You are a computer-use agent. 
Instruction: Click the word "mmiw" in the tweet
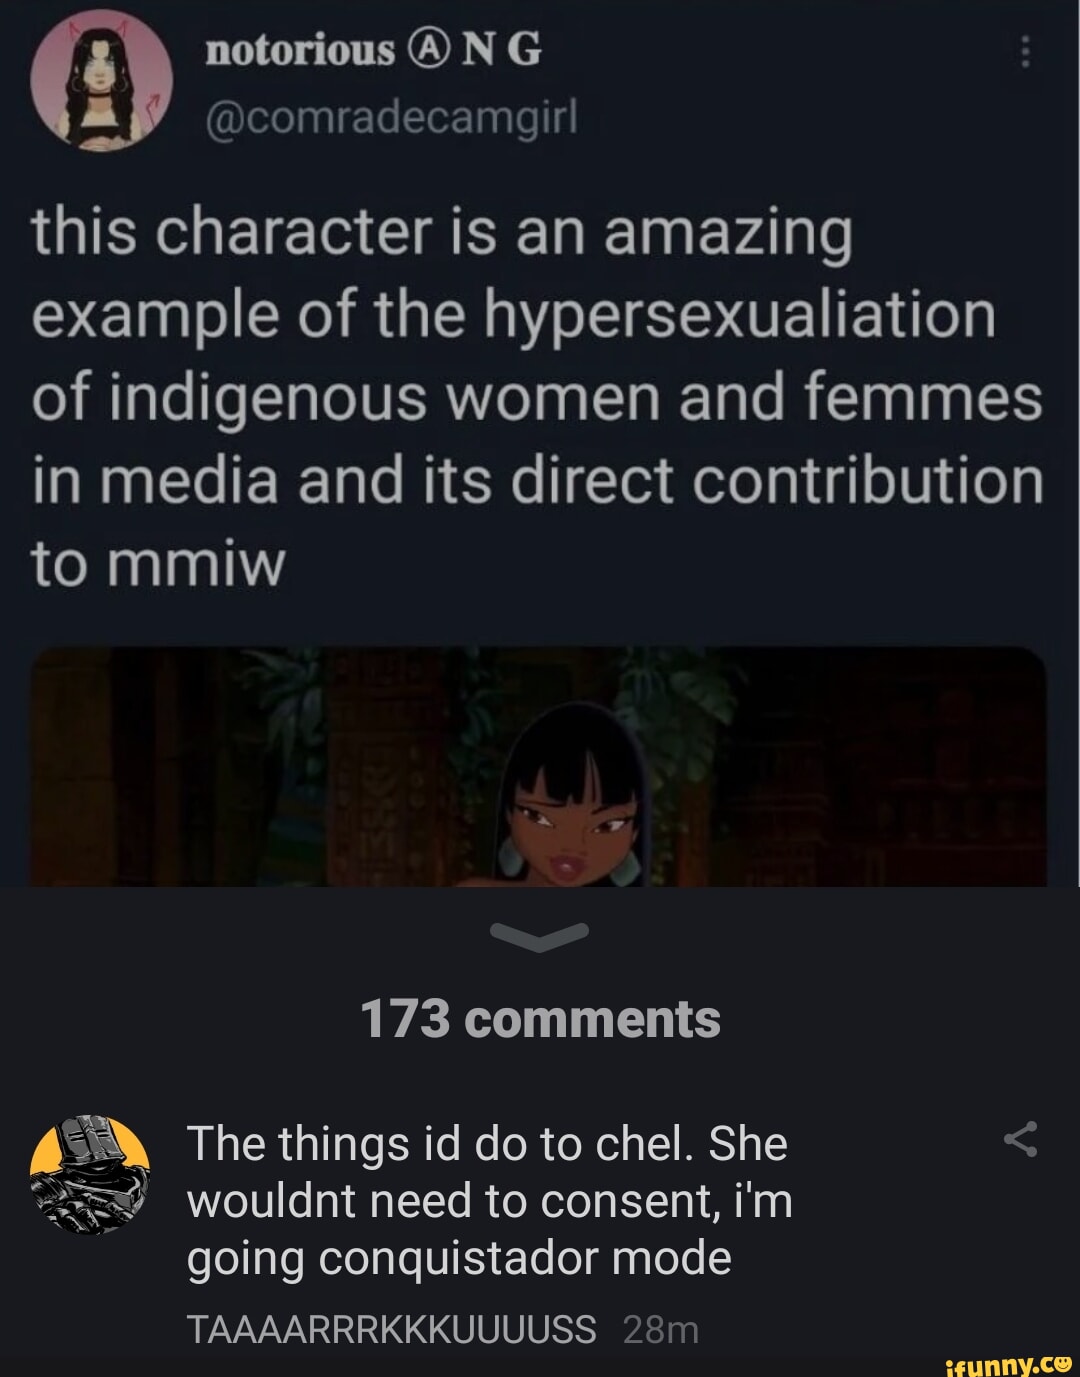point(211,563)
